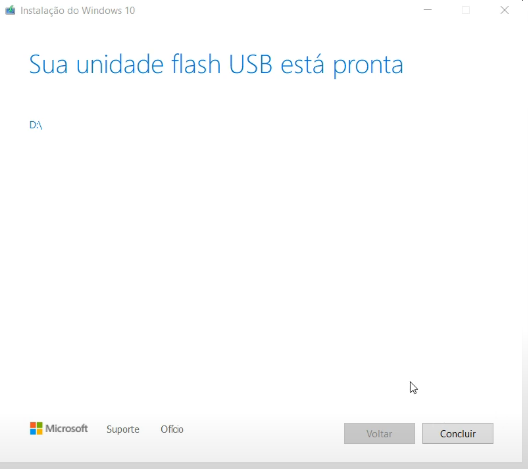Click the gray strip beneath the dialog
Screen dimensions: 528x469
(261, 466)
